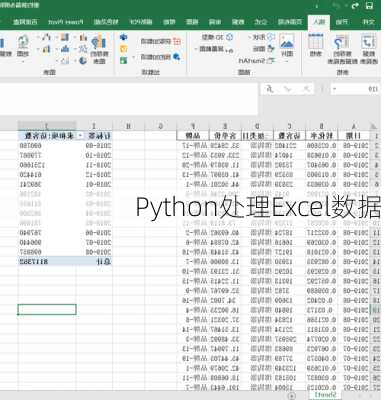This screenshot has width=381, height=400.
Task: Select the column A header
Action: pyautogui.click(x=354, y=126)
